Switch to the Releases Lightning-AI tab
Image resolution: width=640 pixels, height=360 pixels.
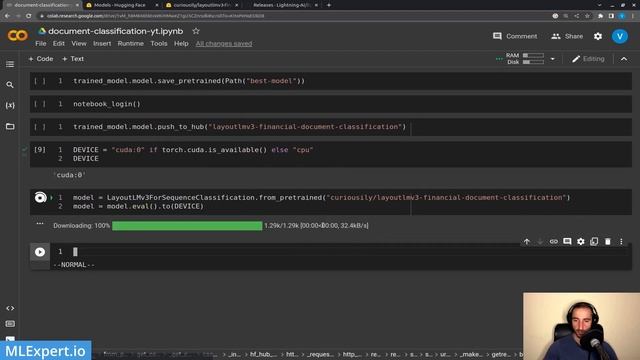pos(281,5)
